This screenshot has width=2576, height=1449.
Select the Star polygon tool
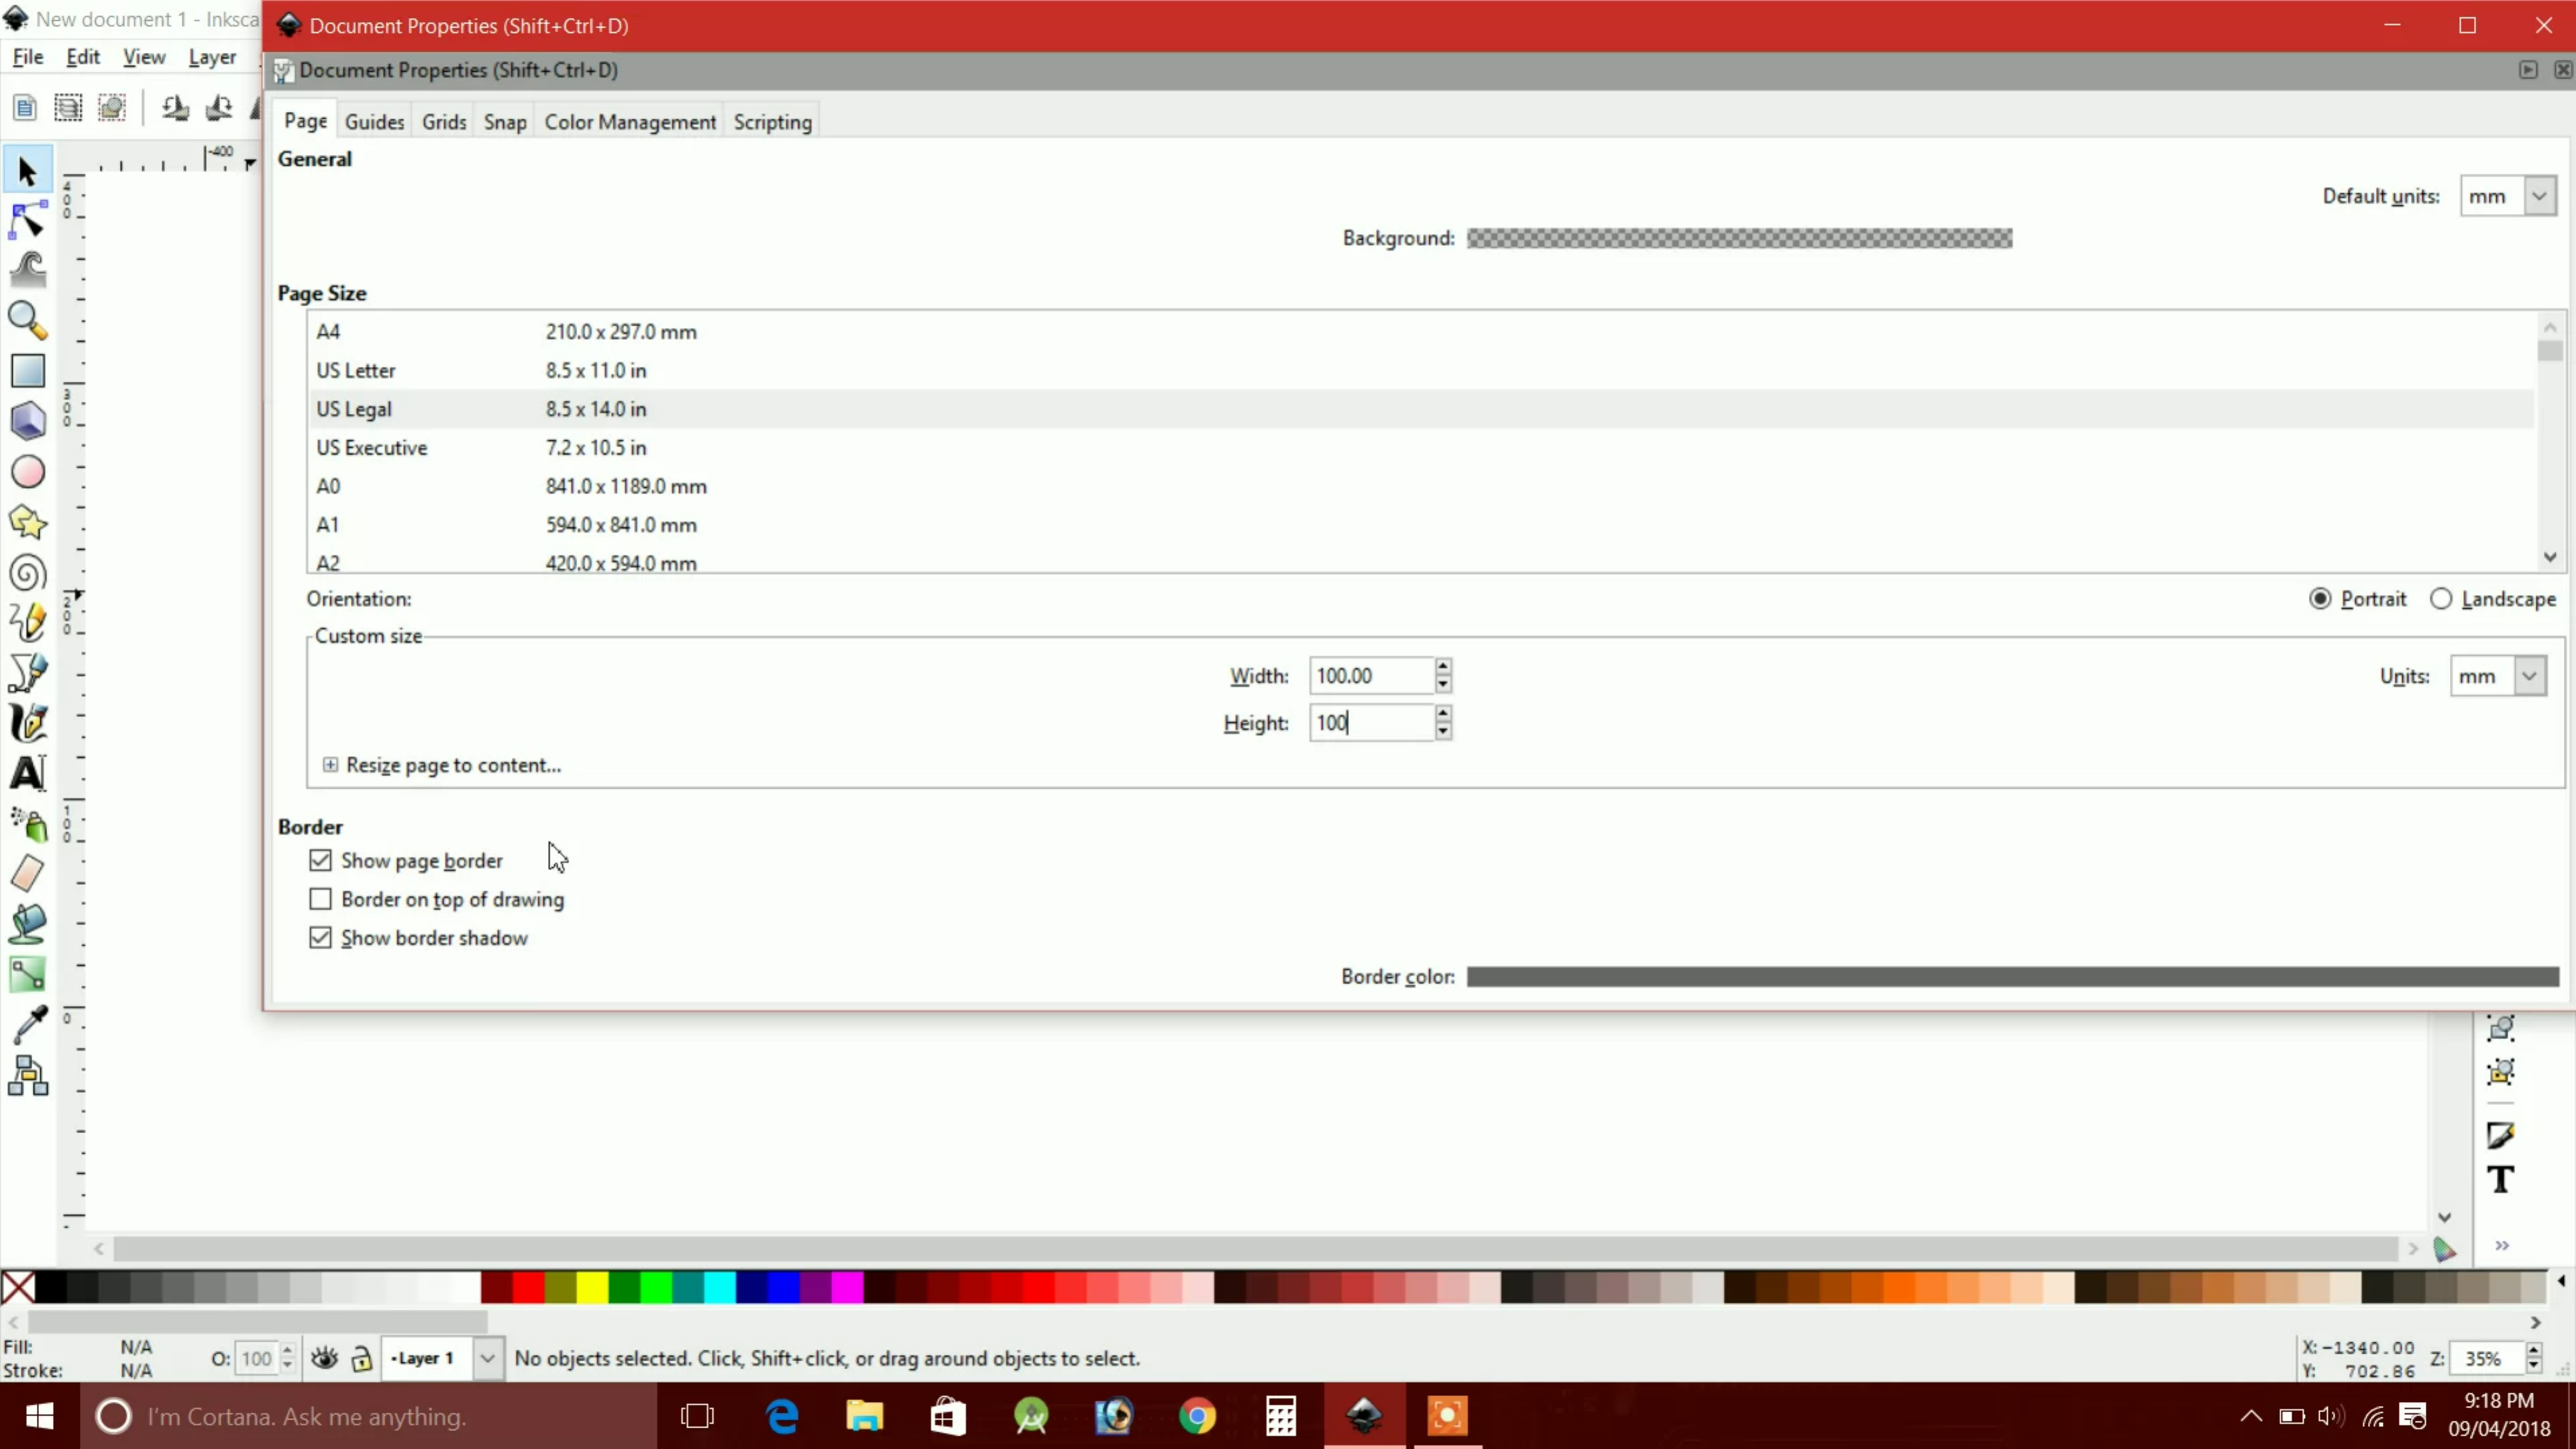tap(27, 522)
